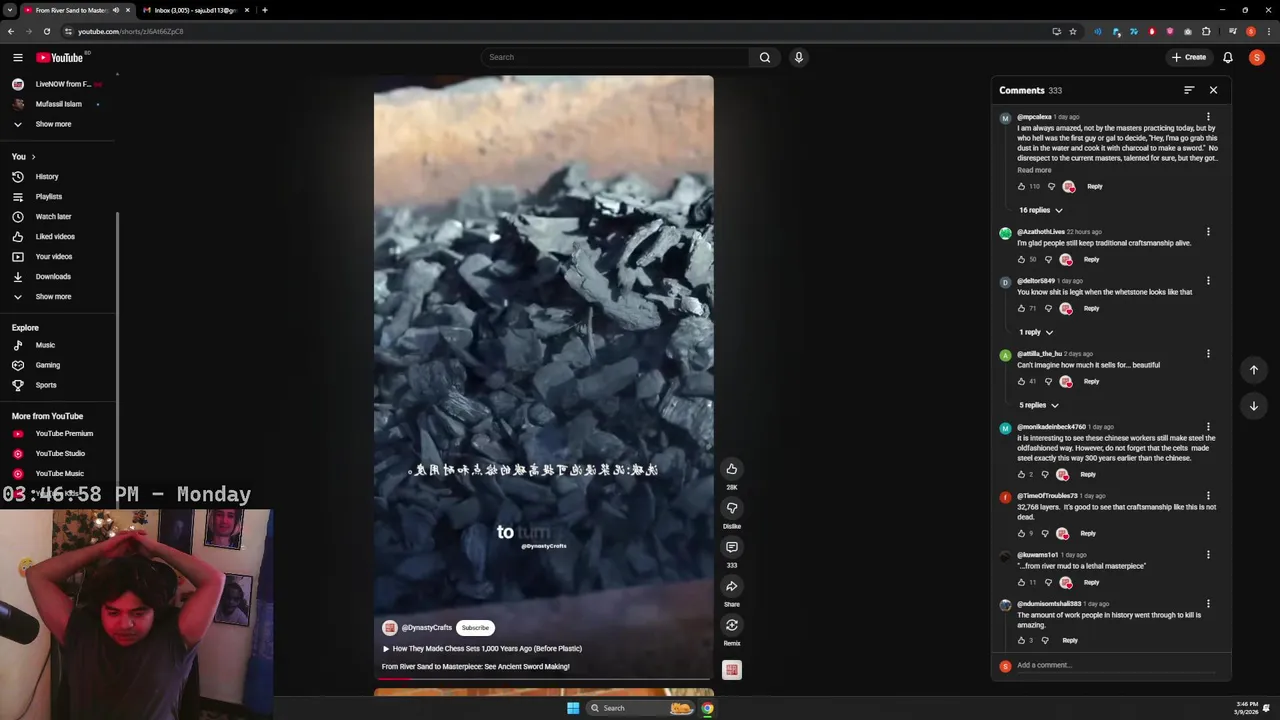Like the Short video
1280x720 pixels.
732,469
